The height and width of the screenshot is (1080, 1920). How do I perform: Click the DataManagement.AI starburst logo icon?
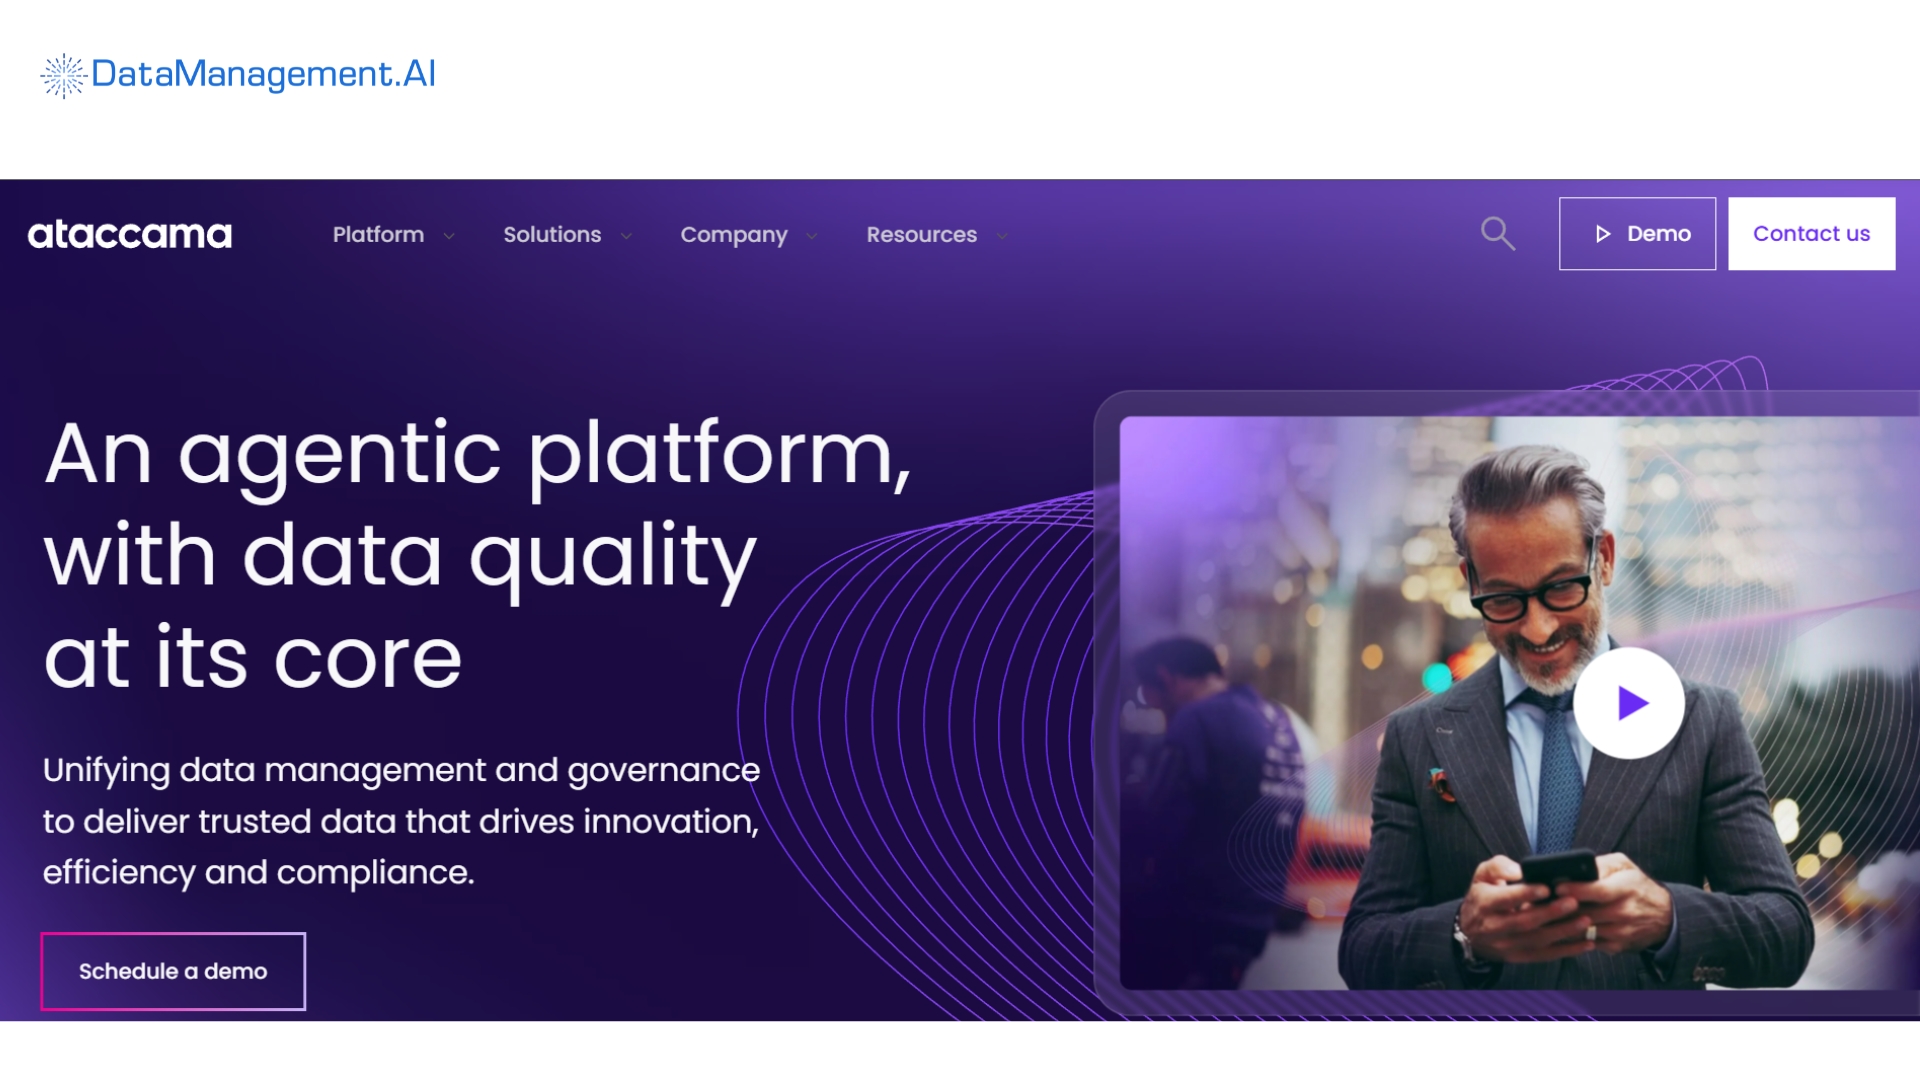click(62, 73)
